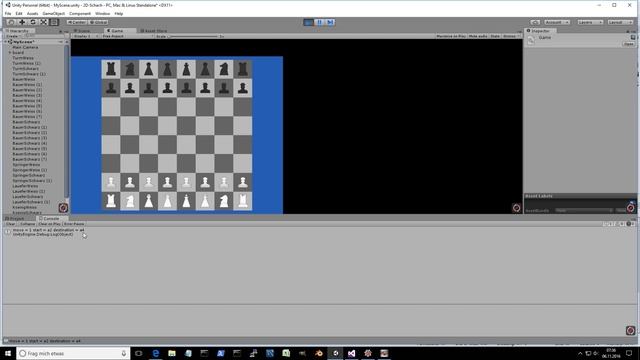Click the Cortana search box
Screen dimensions: 640x360
pyautogui.click(x=73, y=353)
